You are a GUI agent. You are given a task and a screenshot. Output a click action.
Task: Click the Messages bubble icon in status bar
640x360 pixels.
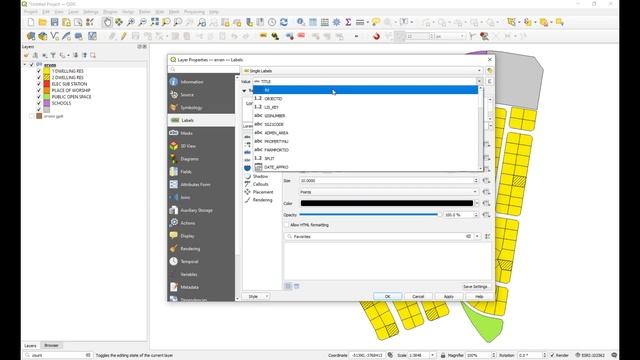pos(614,355)
